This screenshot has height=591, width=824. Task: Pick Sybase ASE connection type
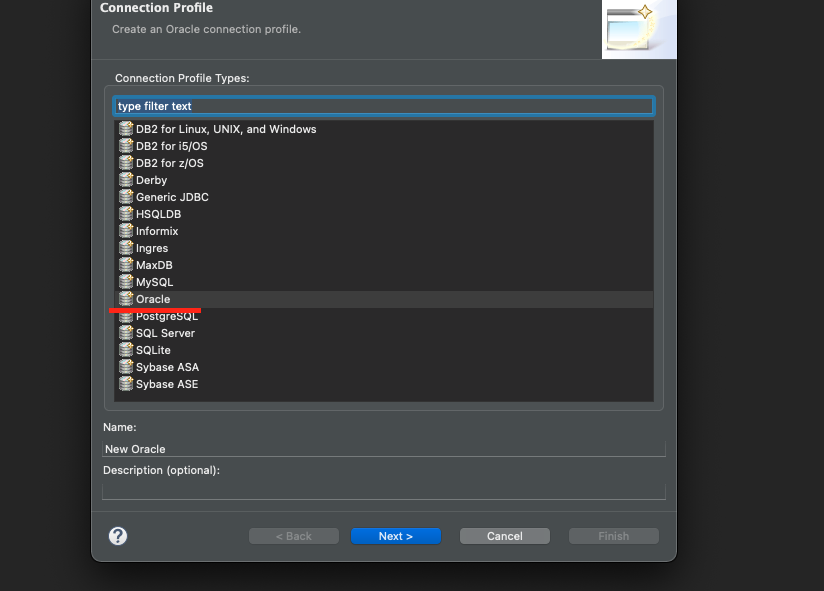point(167,384)
